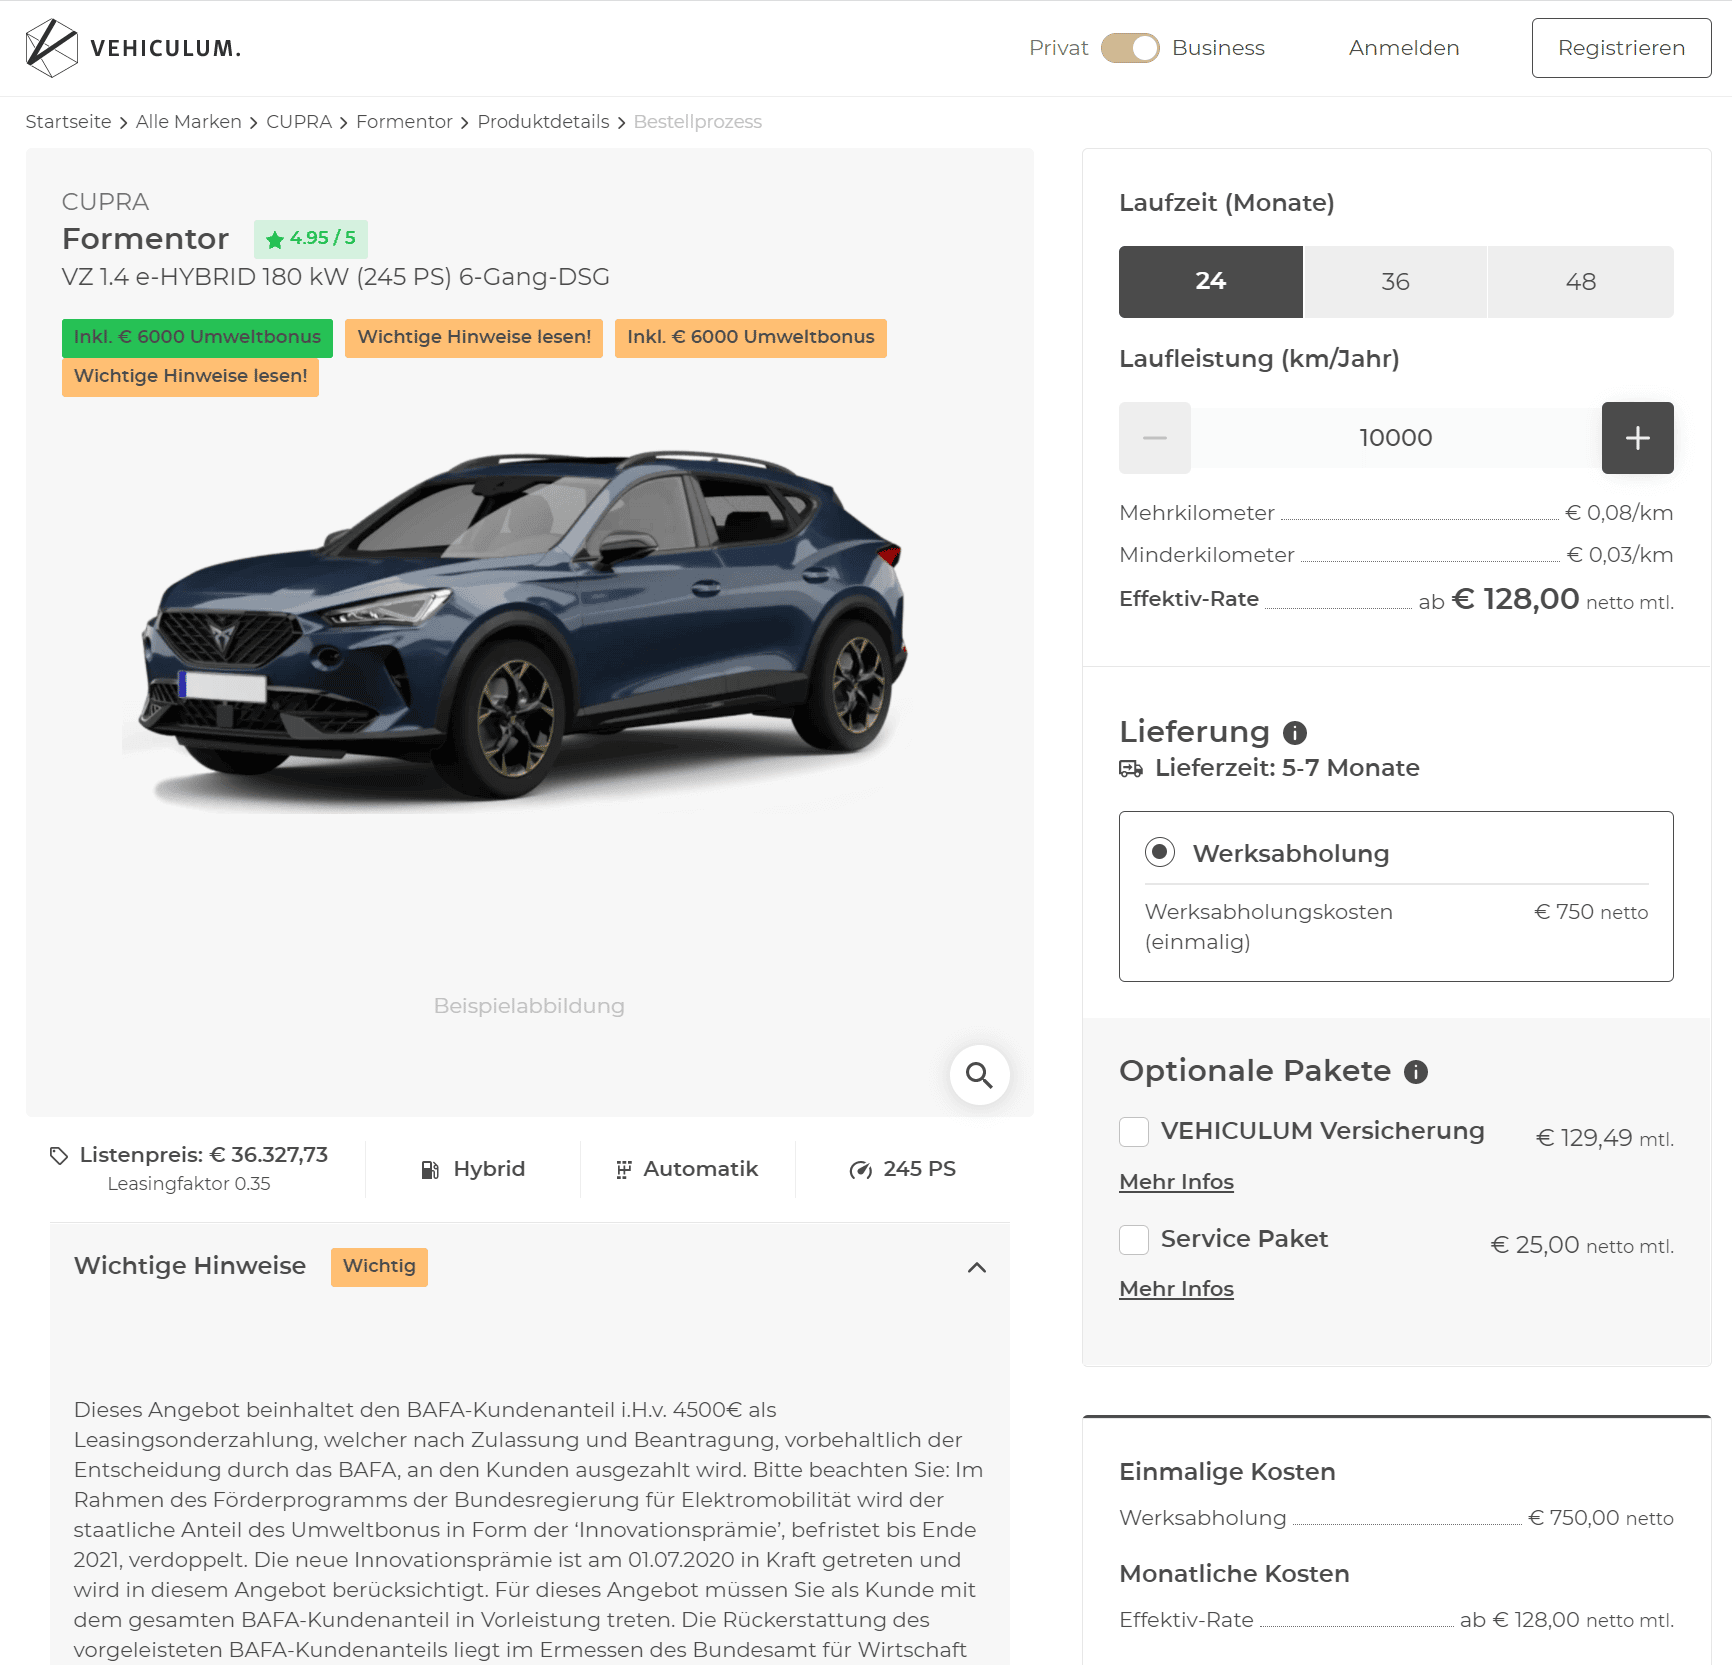Click the Minderkilometer € 0,03/km value

point(1620,555)
